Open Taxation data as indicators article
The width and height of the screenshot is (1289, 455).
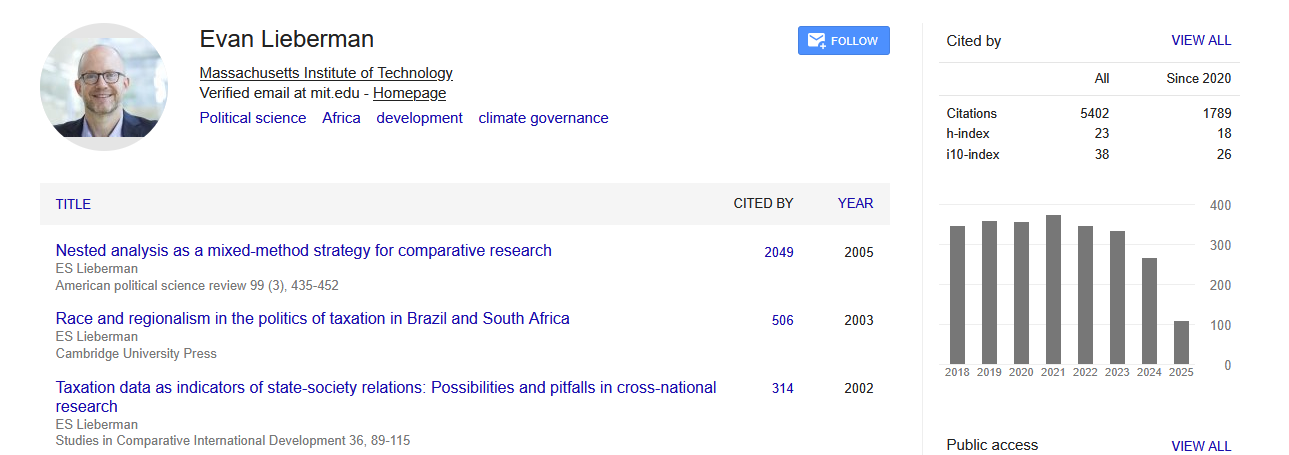386,397
